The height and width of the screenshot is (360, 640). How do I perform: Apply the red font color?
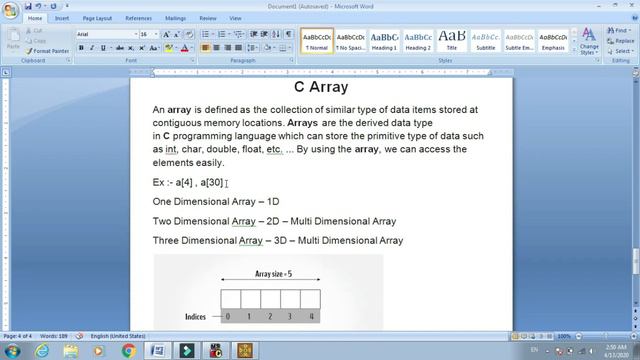click(x=184, y=48)
